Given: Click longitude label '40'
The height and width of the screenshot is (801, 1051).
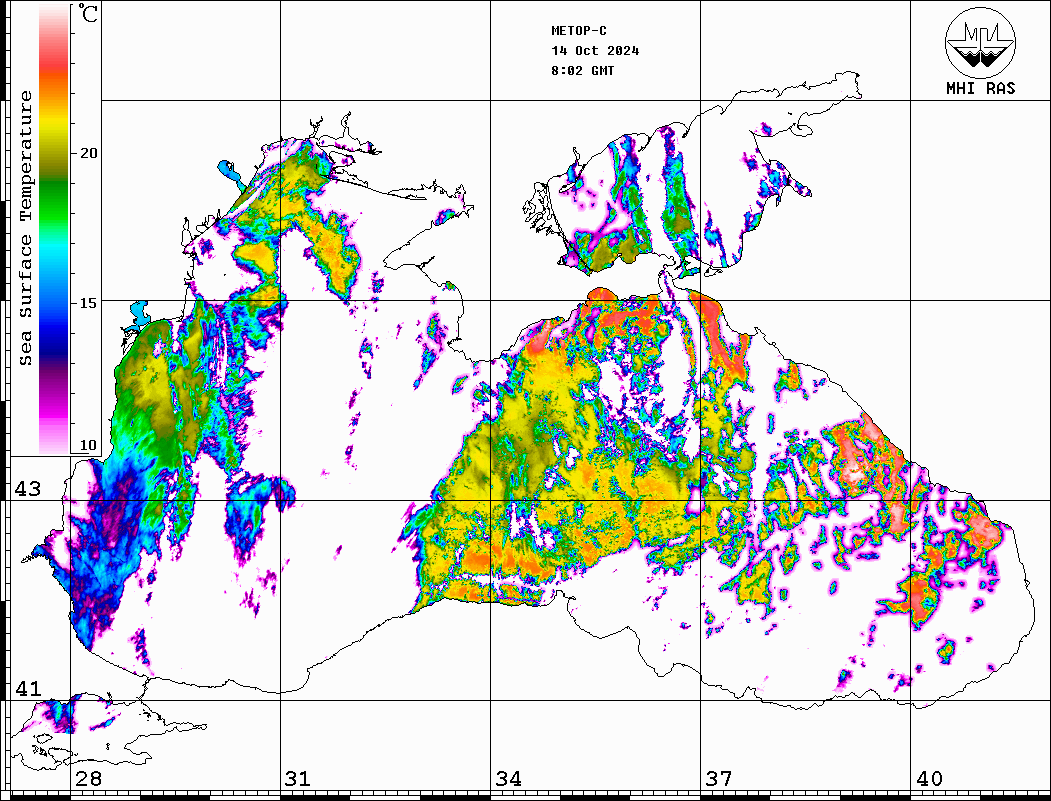Looking at the screenshot, I should click(x=929, y=779).
